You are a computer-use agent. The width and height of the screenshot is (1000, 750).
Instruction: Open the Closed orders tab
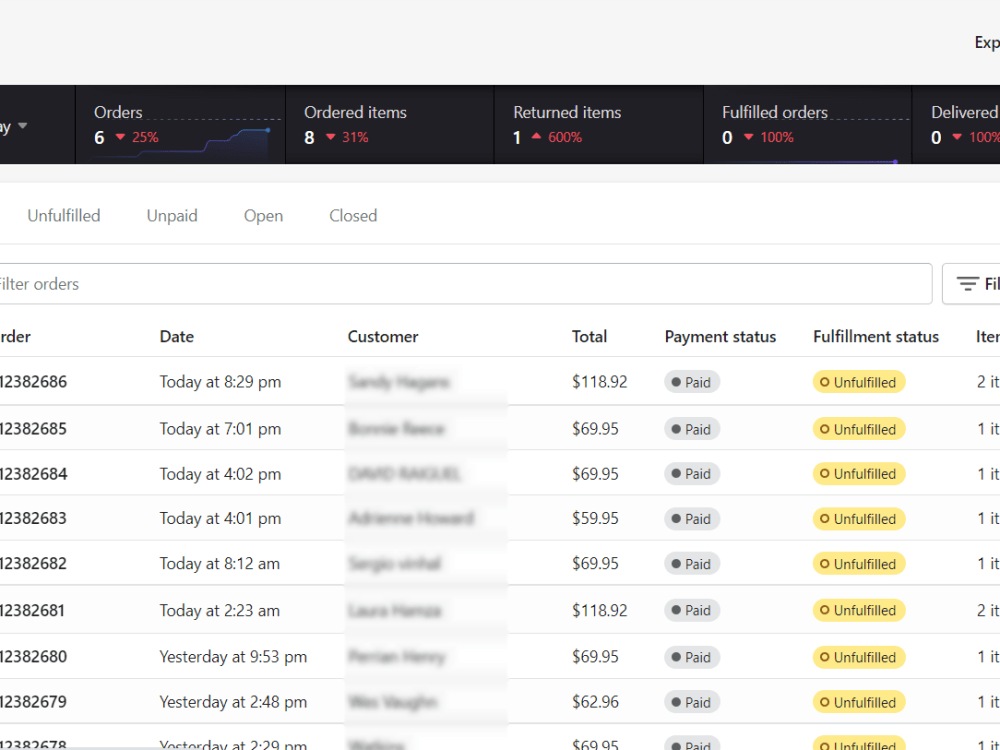353,215
